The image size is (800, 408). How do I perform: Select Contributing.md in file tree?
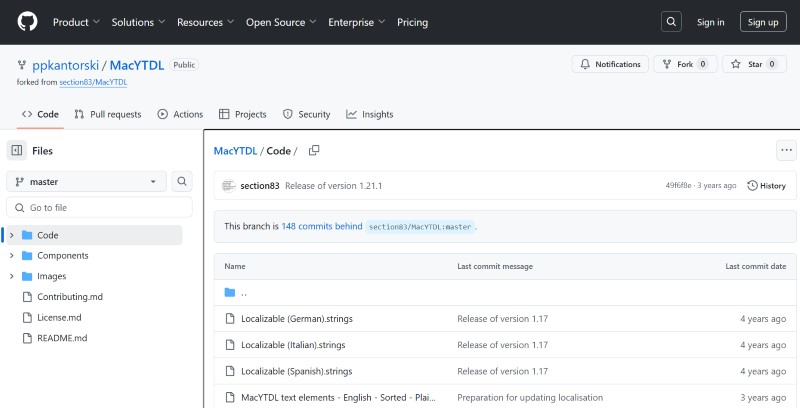pos(70,297)
